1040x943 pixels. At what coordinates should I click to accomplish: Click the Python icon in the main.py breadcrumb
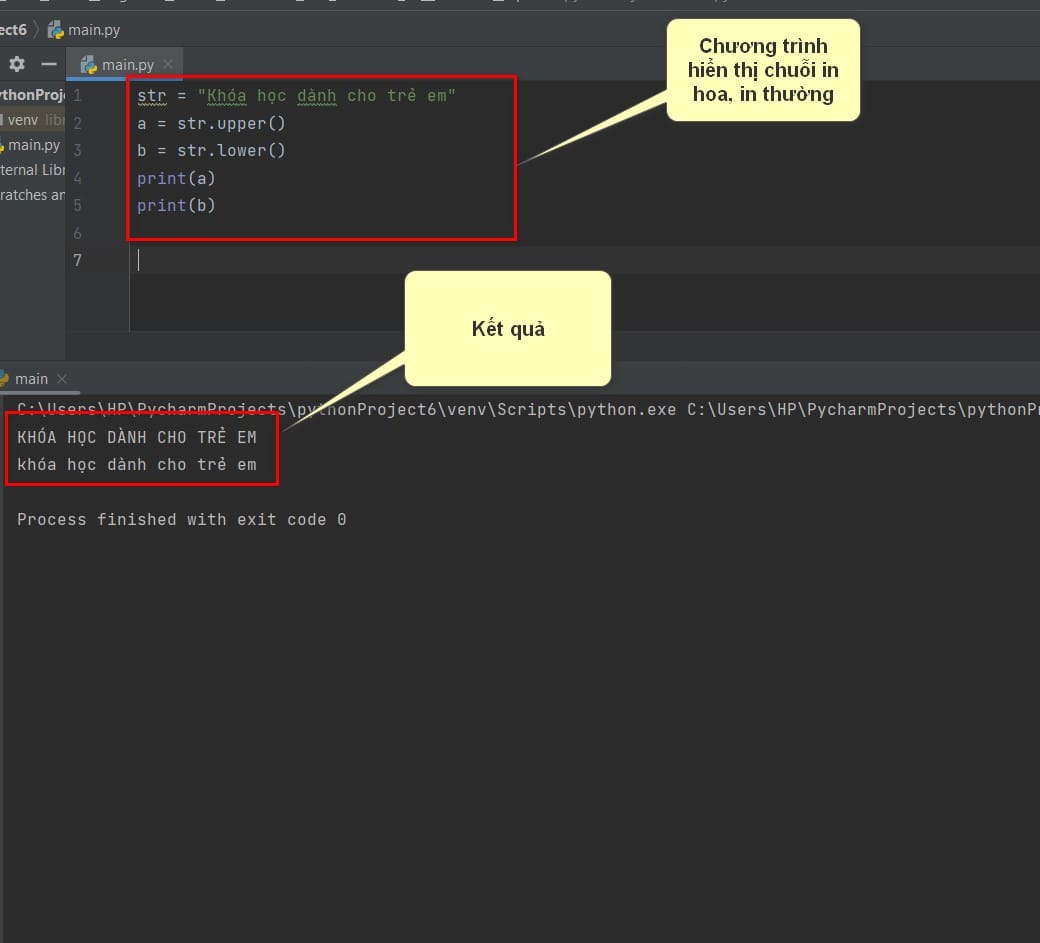(x=55, y=30)
